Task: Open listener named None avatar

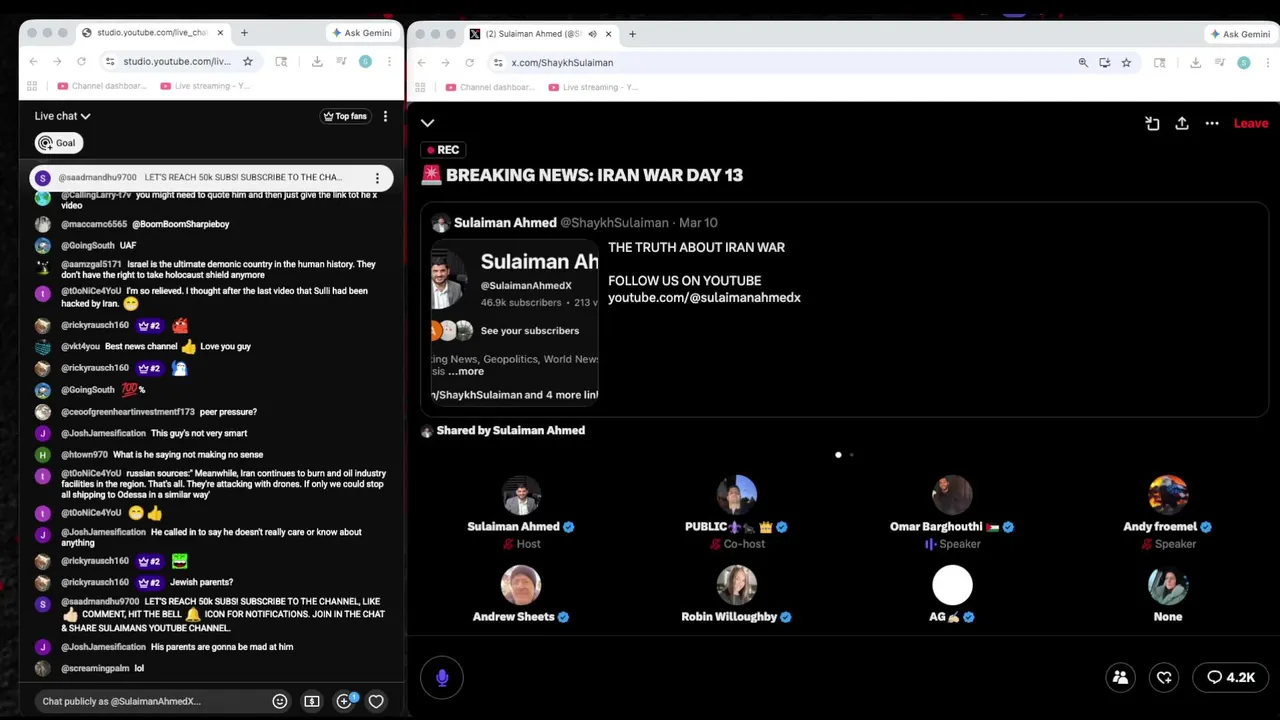Action: [1168, 585]
